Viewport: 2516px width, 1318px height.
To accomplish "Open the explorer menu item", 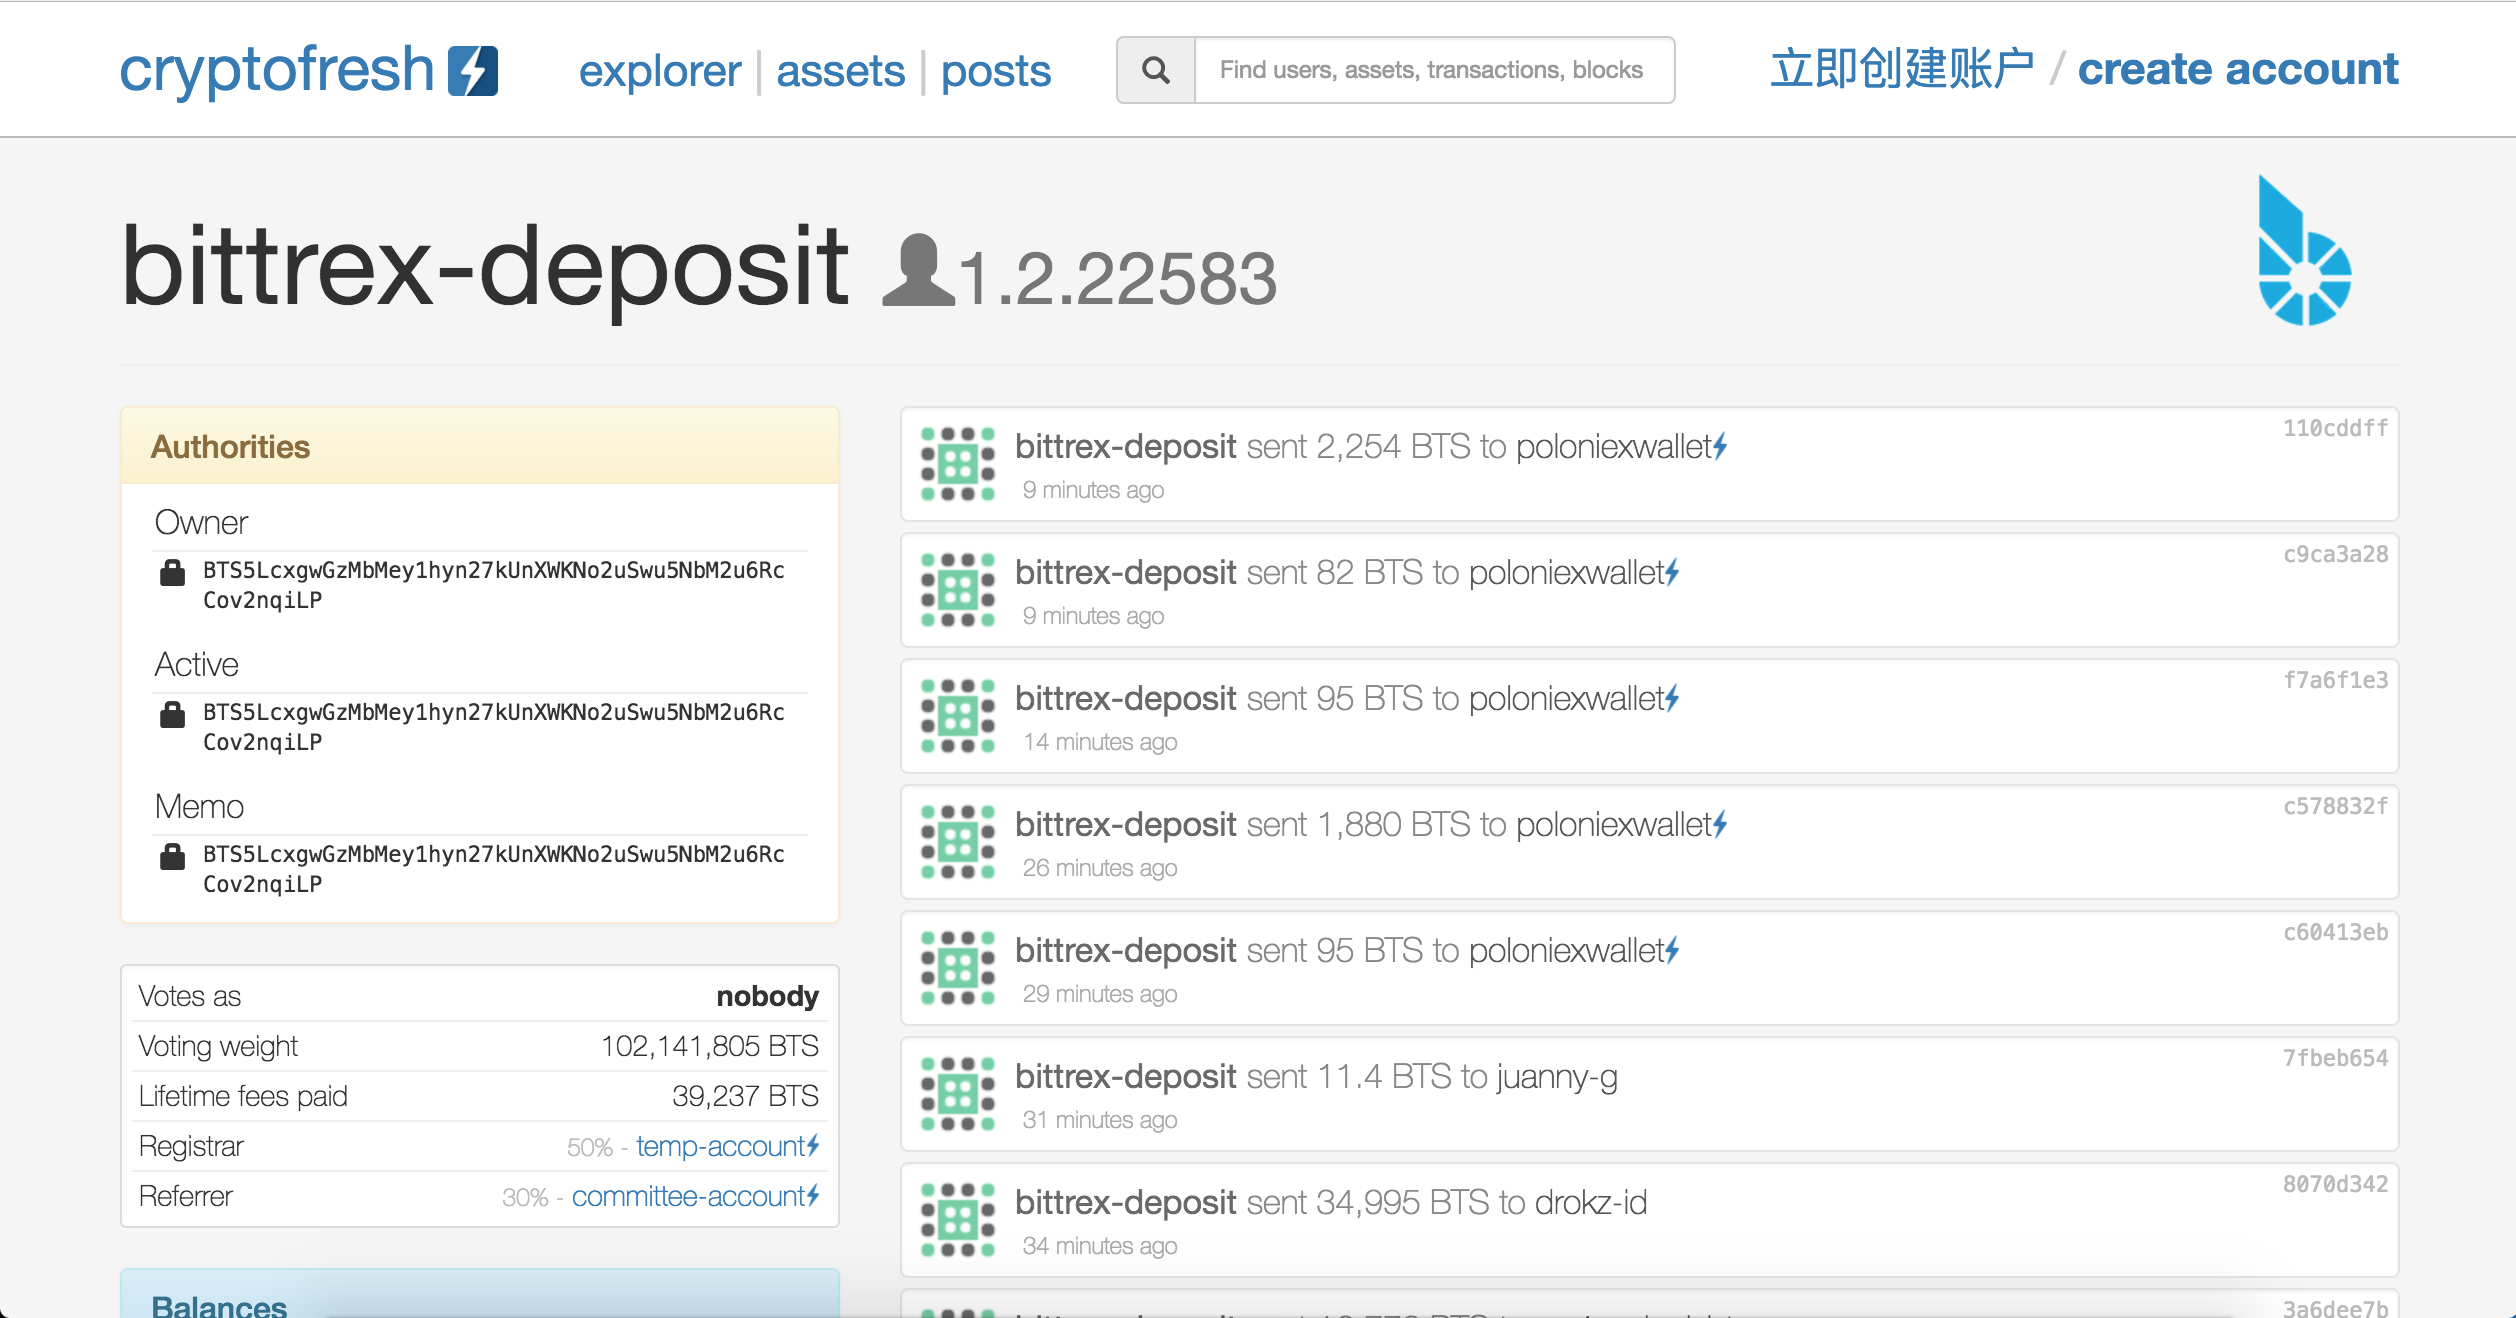I will [660, 71].
